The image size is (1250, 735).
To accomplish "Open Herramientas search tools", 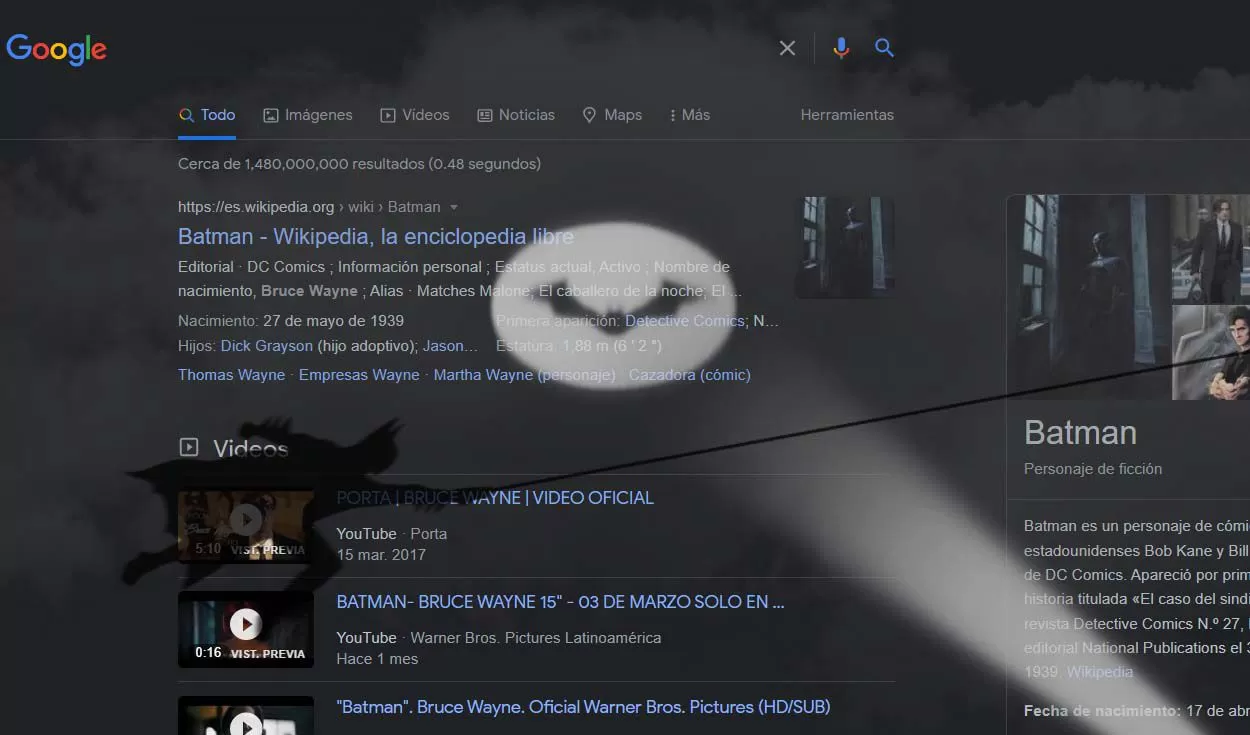I will pos(846,115).
